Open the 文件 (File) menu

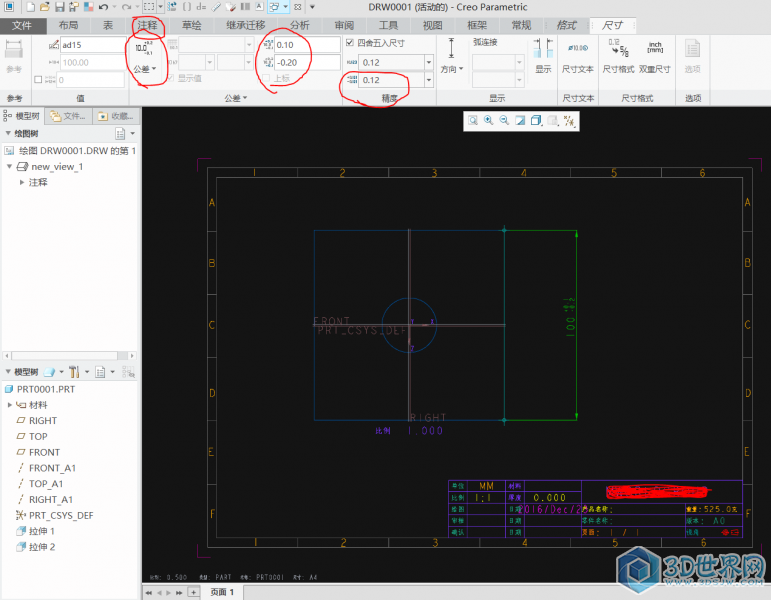click(x=23, y=26)
